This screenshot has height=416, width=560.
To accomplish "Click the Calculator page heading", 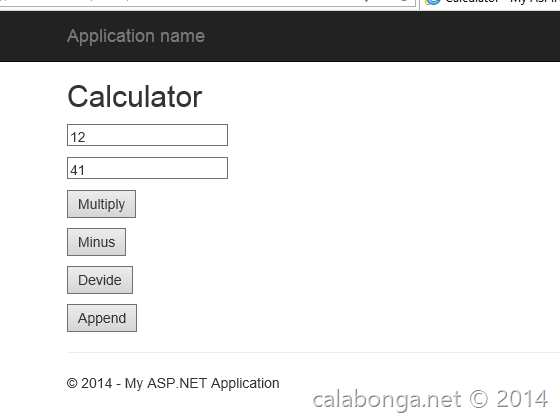I will point(135,96).
